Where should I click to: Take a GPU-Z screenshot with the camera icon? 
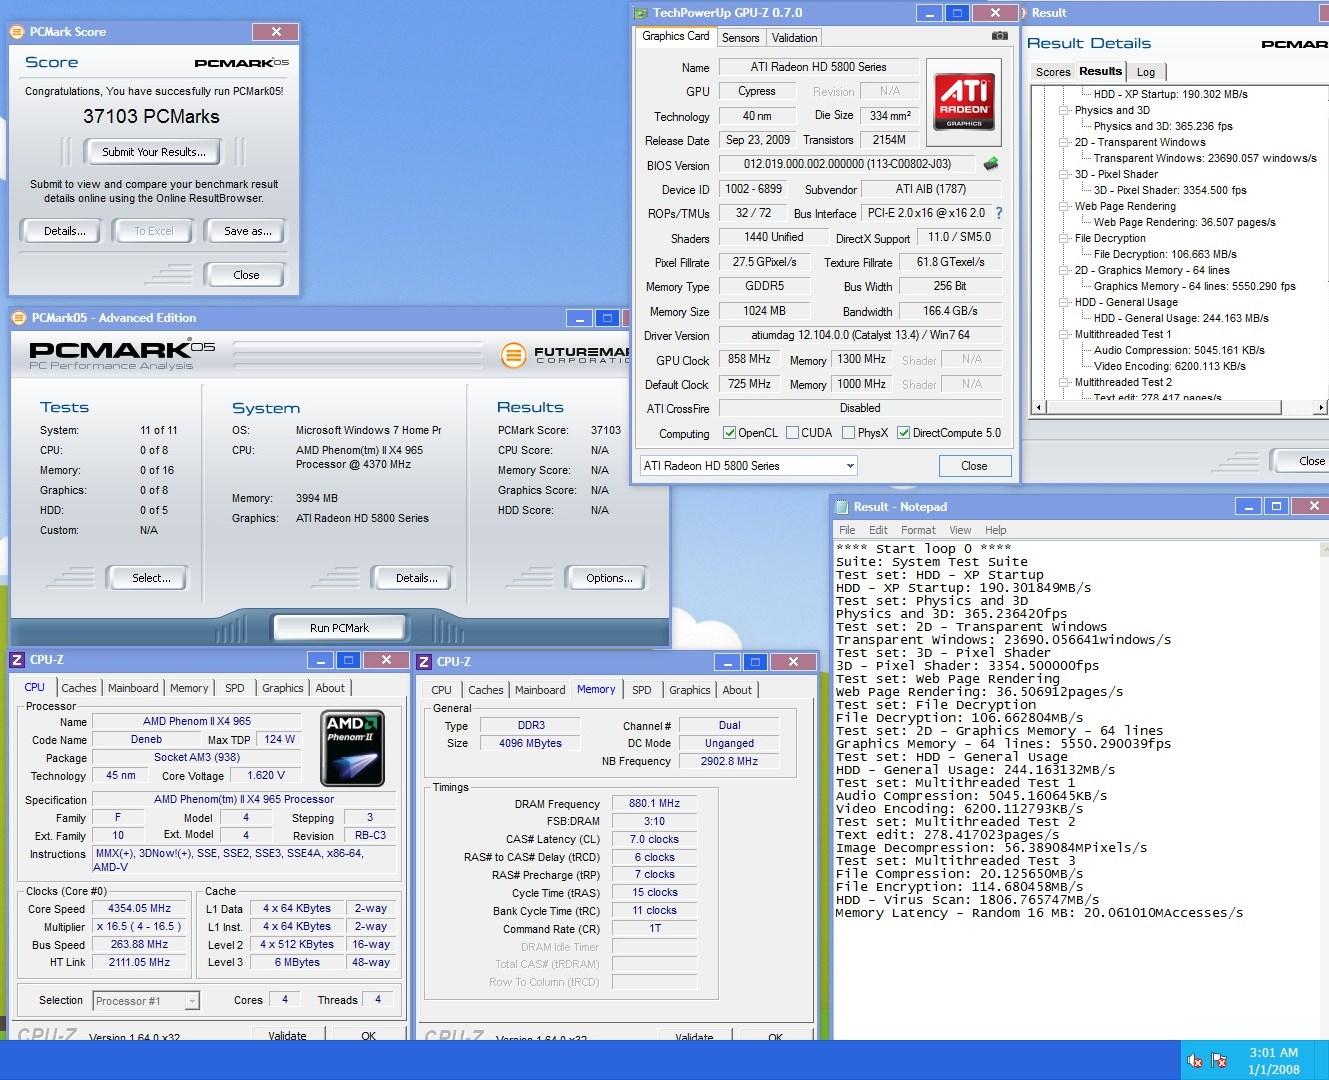click(999, 36)
